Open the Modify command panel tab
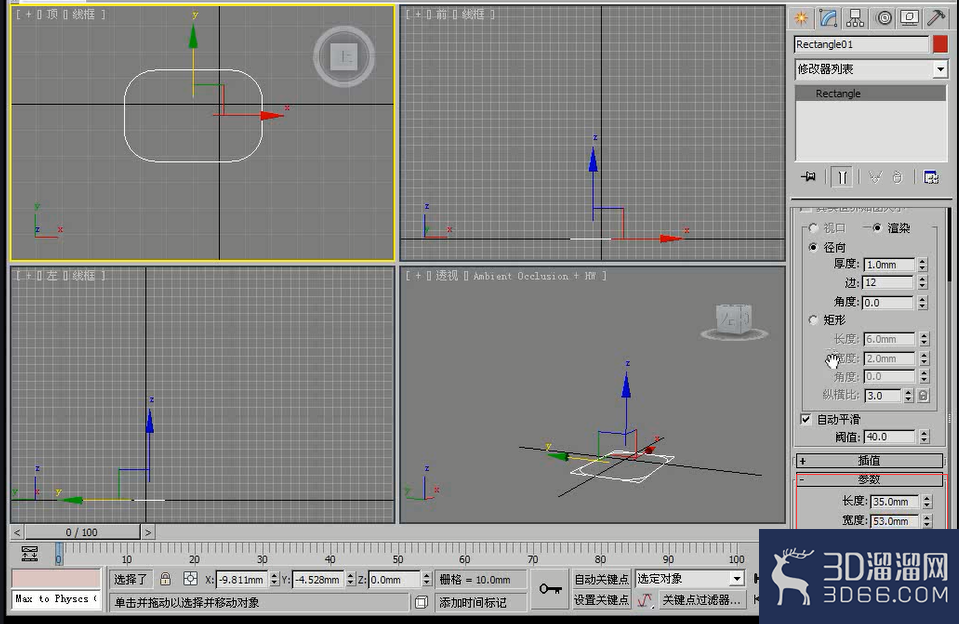This screenshot has height=624, width=959. 828,18
